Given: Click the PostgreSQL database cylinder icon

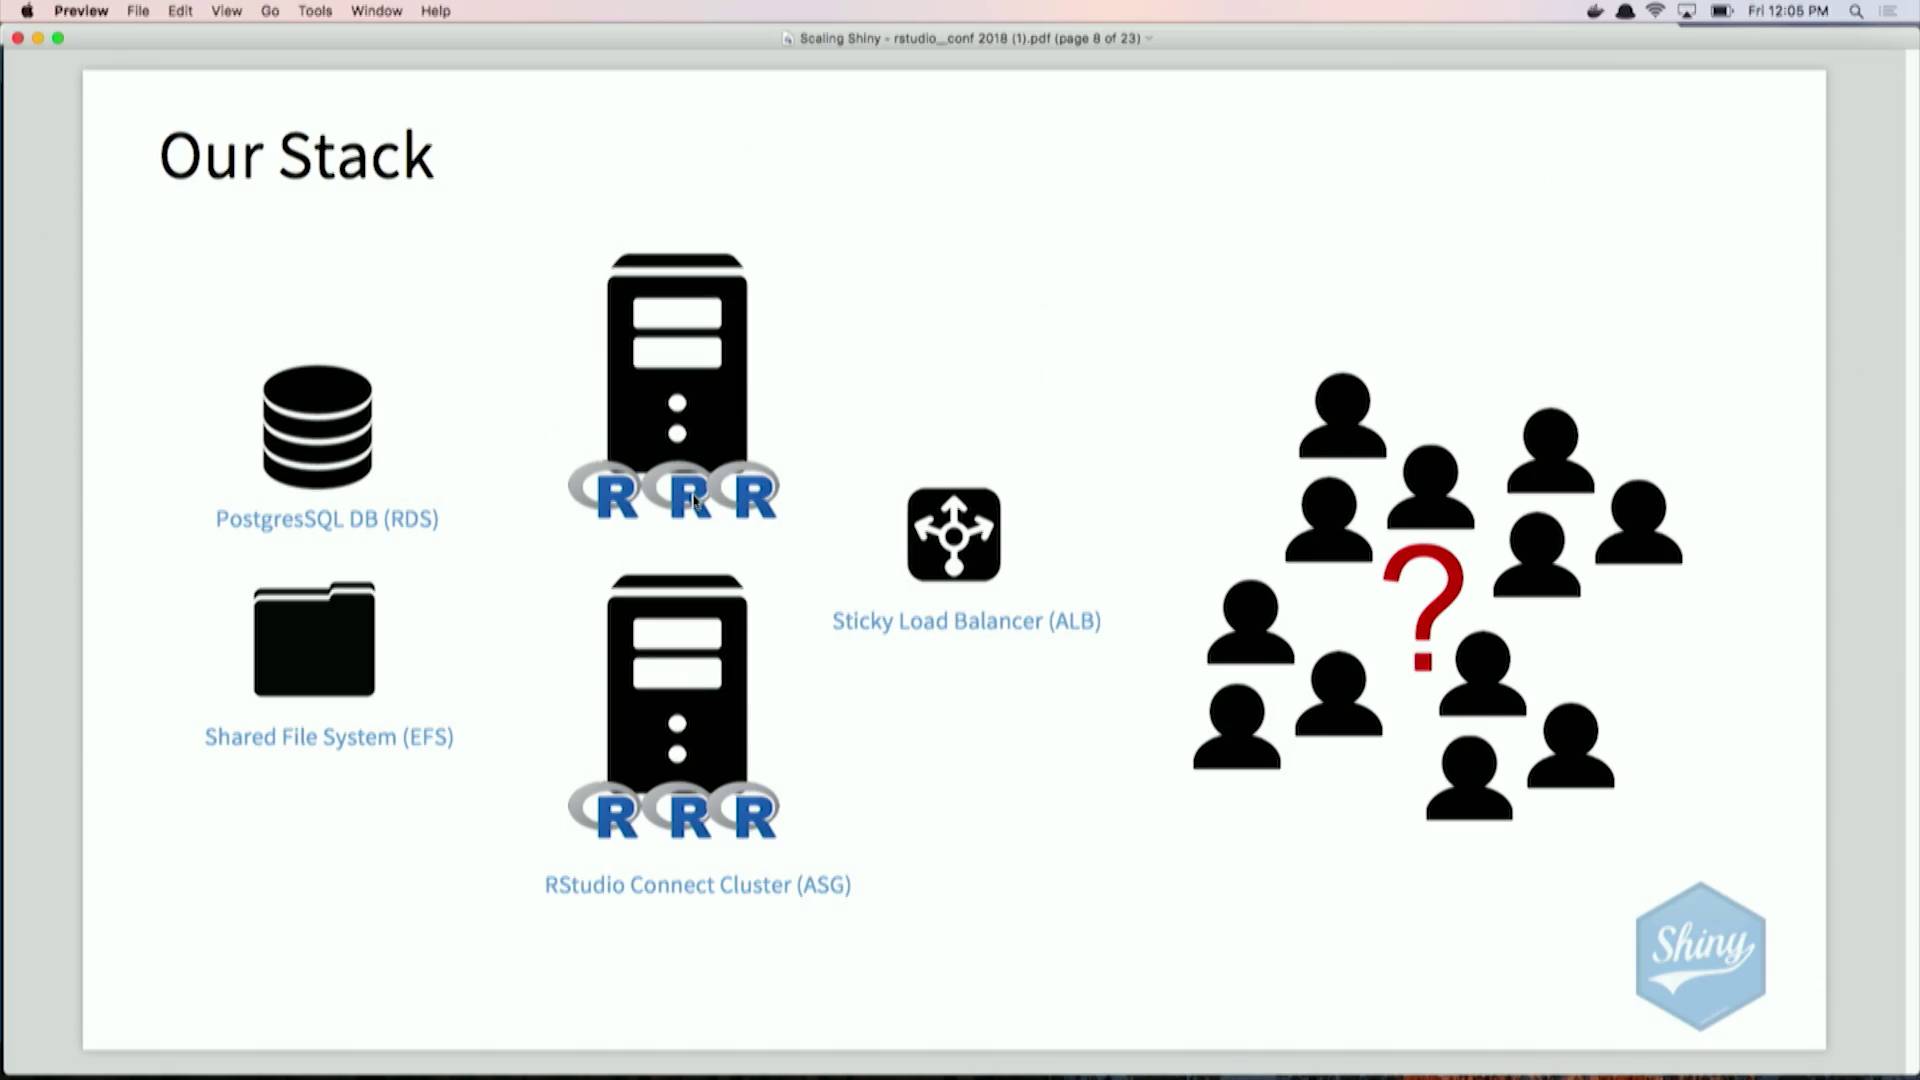Looking at the screenshot, I should click(317, 426).
